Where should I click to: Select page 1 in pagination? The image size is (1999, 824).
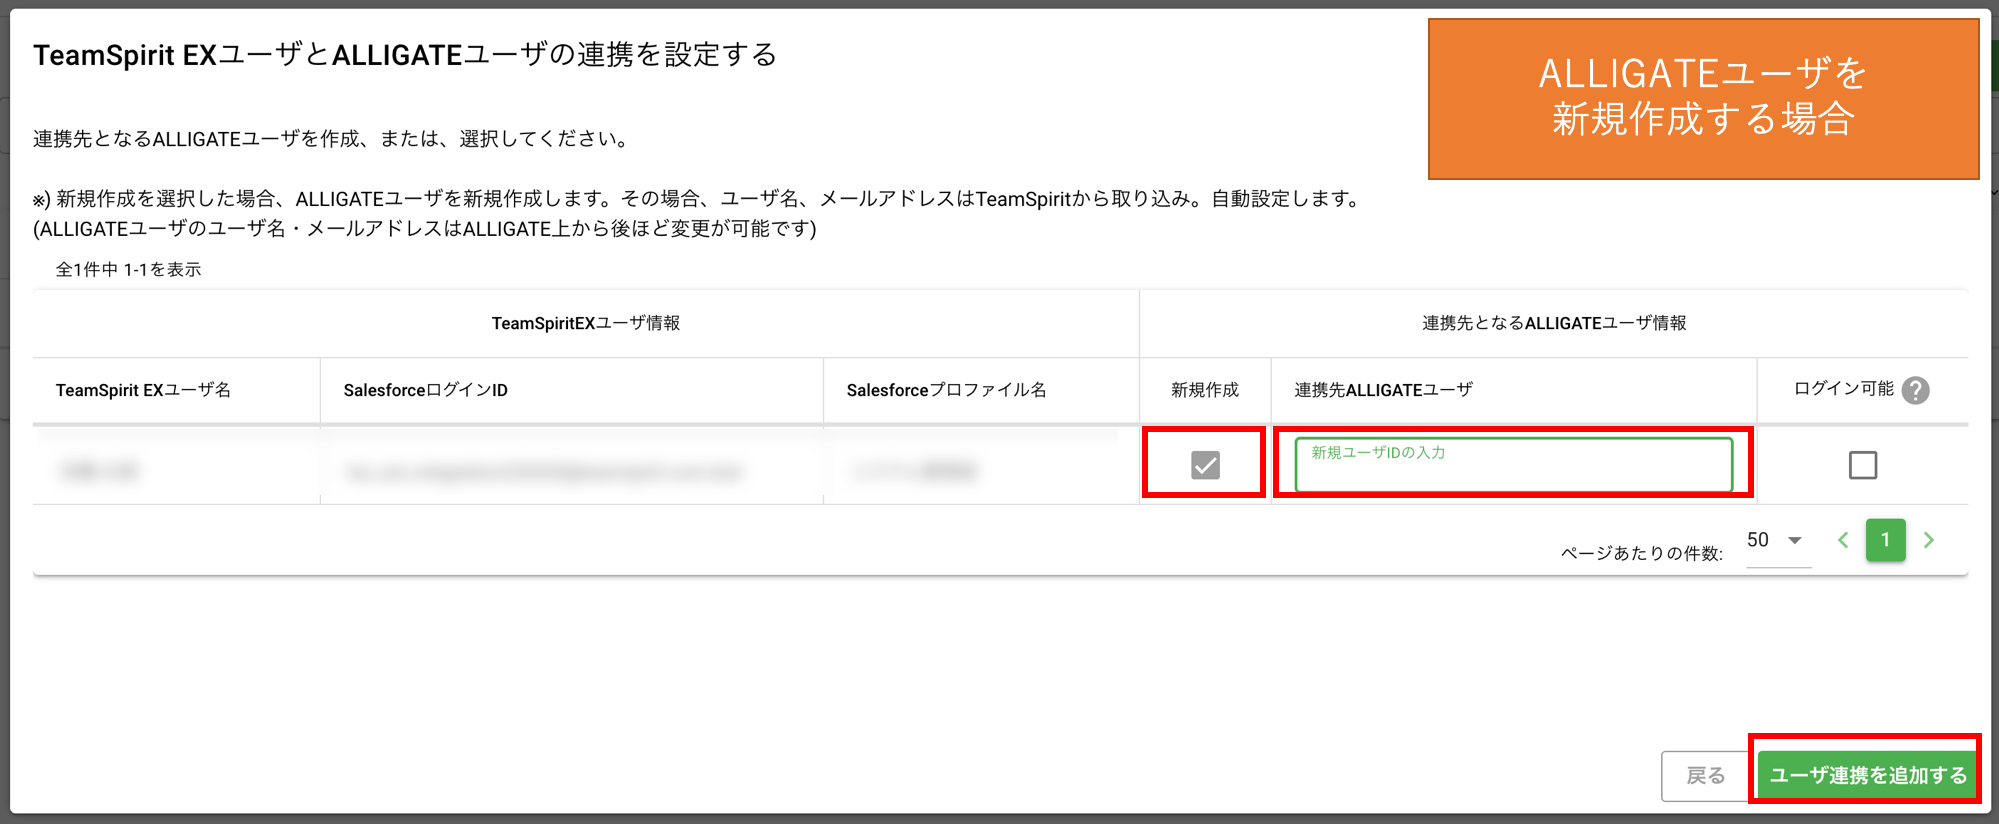(x=1885, y=540)
